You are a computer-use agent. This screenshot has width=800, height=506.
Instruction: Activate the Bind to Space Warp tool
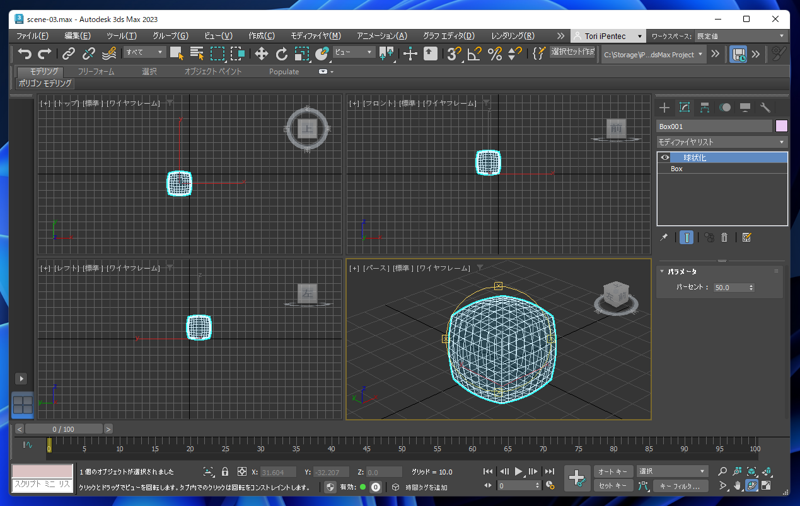[x=109, y=54]
